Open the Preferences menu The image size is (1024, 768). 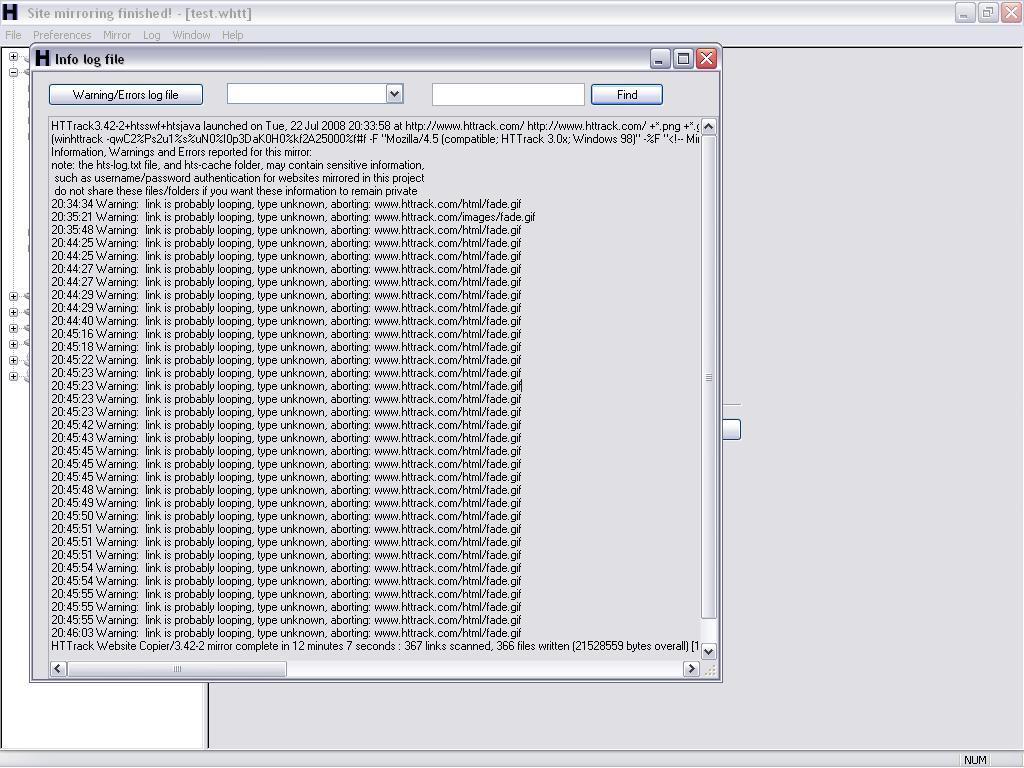click(62, 35)
